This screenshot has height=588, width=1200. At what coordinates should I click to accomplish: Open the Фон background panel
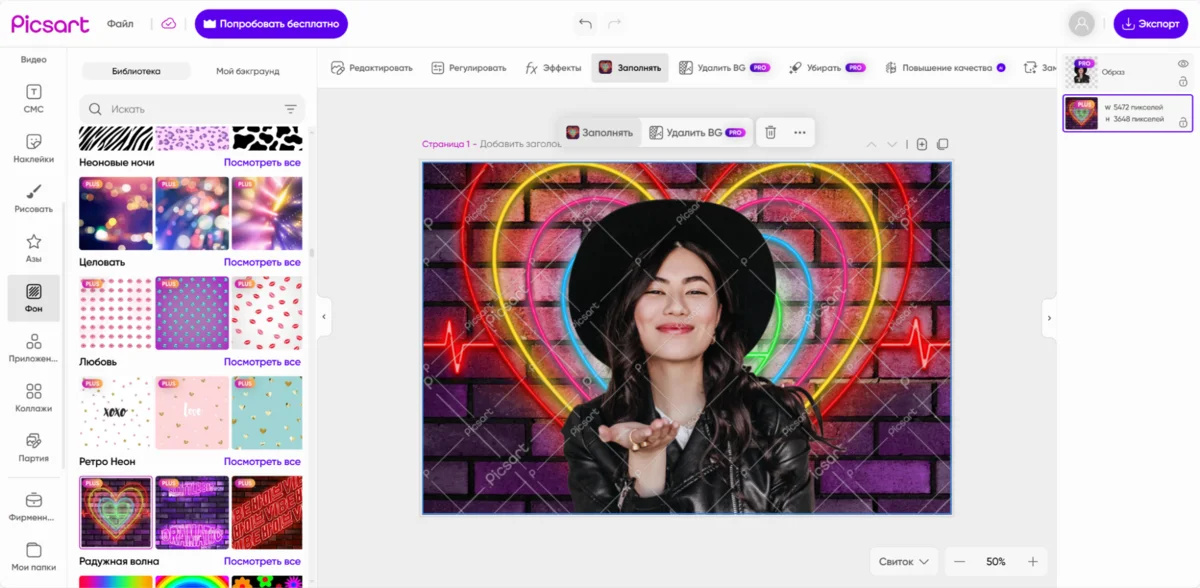click(x=33, y=298)
